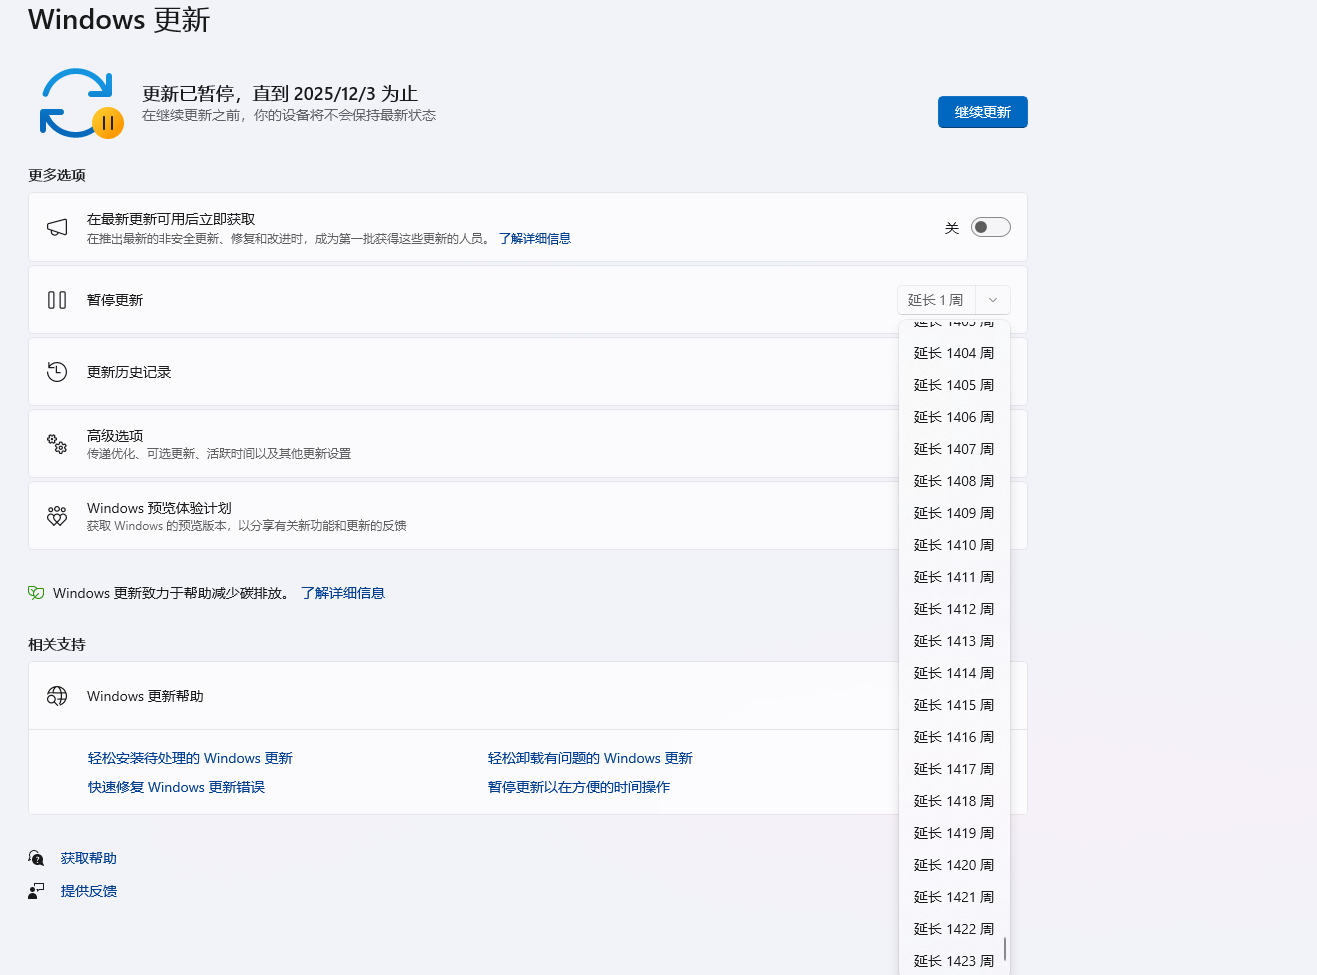Open 了解详细信息 link about carbon emissions
Image resolution: width=1317 pixels, height=975 pixels.
[343, 593]
